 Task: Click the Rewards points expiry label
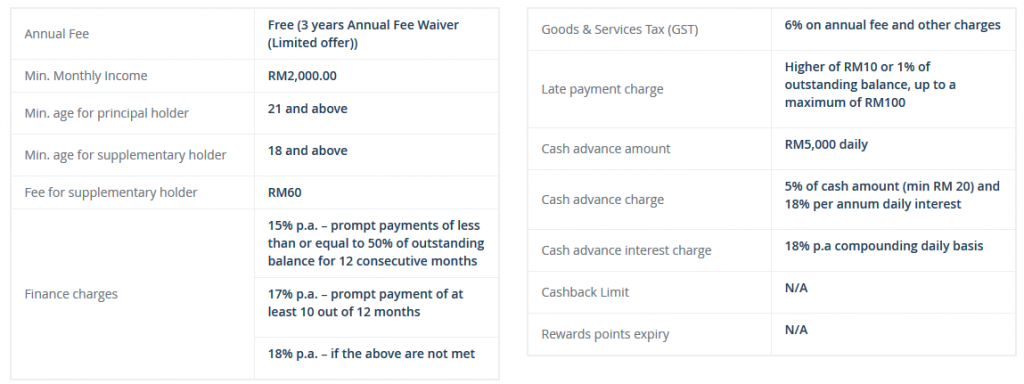605,334
